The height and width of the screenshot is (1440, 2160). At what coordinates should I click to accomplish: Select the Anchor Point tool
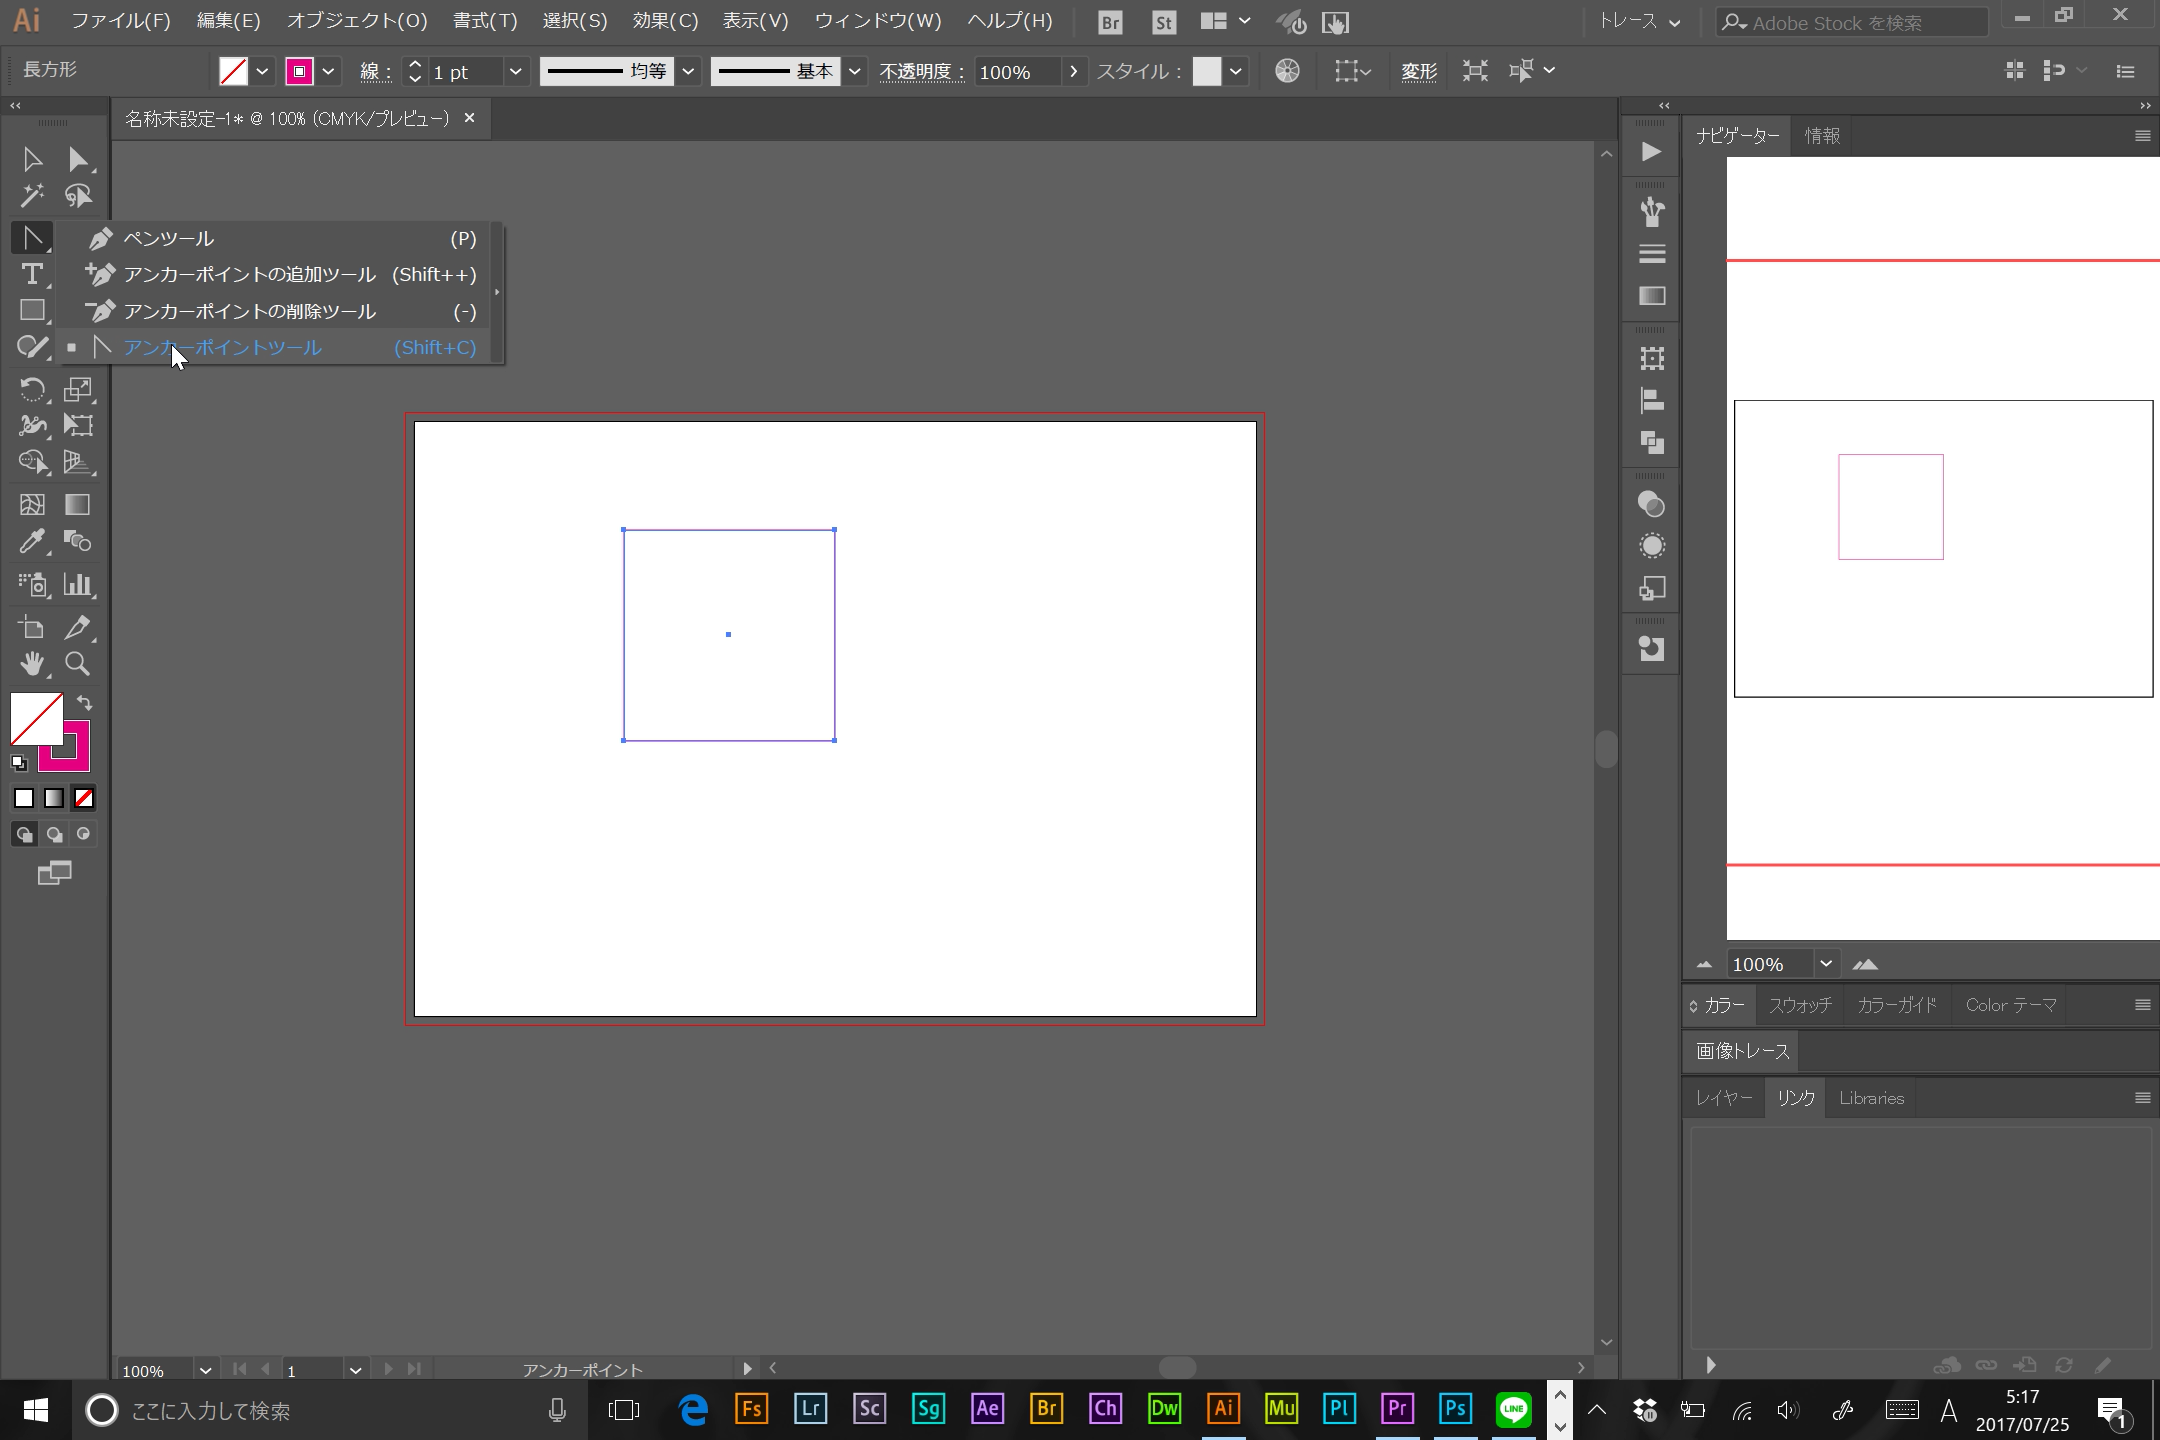click(222, 347)
